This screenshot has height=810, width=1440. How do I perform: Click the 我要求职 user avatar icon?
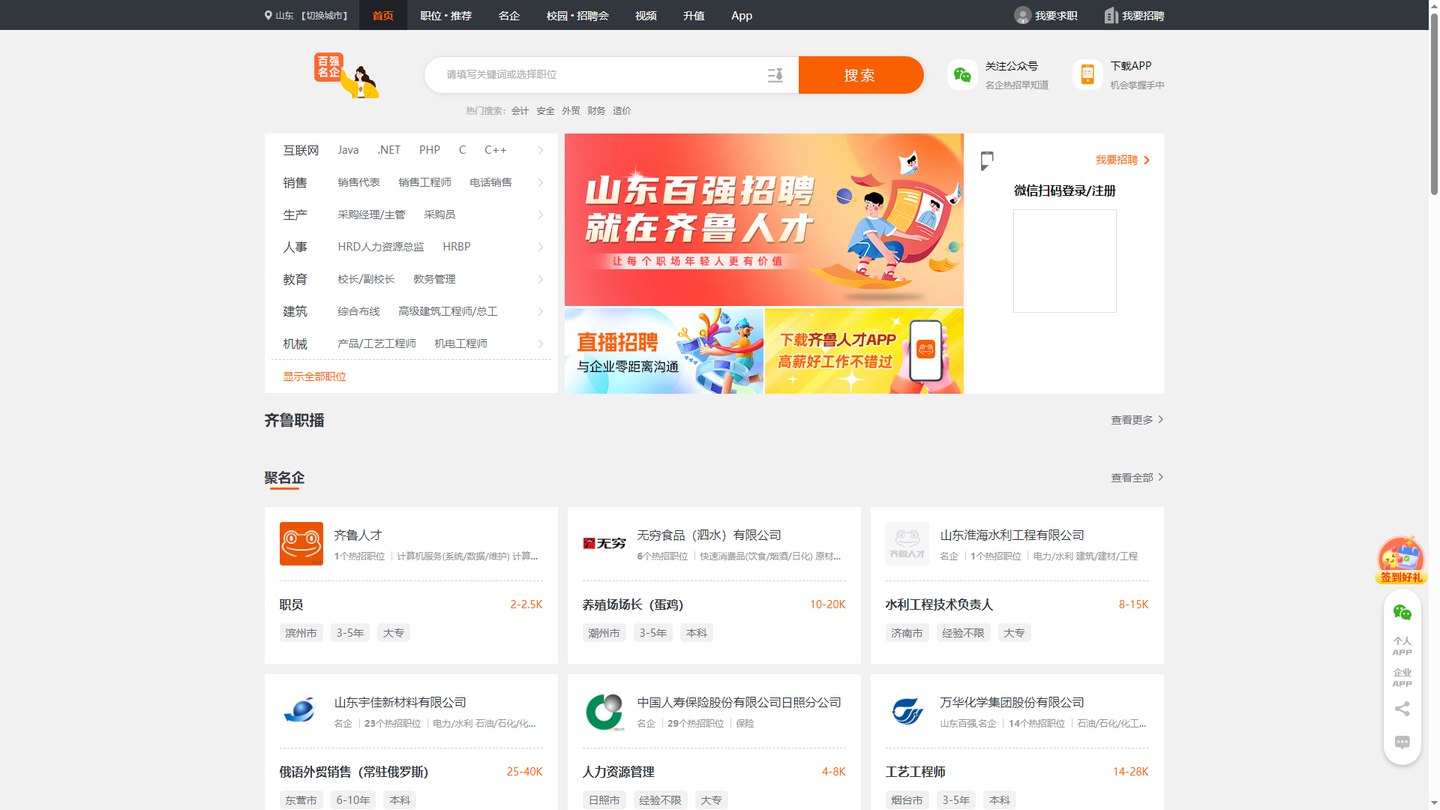point(1022,15)
